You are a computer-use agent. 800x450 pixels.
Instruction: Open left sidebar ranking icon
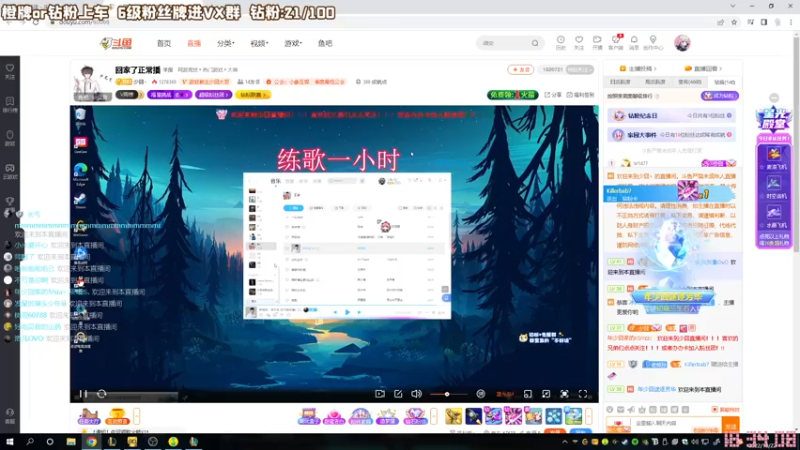click(x=10, y=104)
